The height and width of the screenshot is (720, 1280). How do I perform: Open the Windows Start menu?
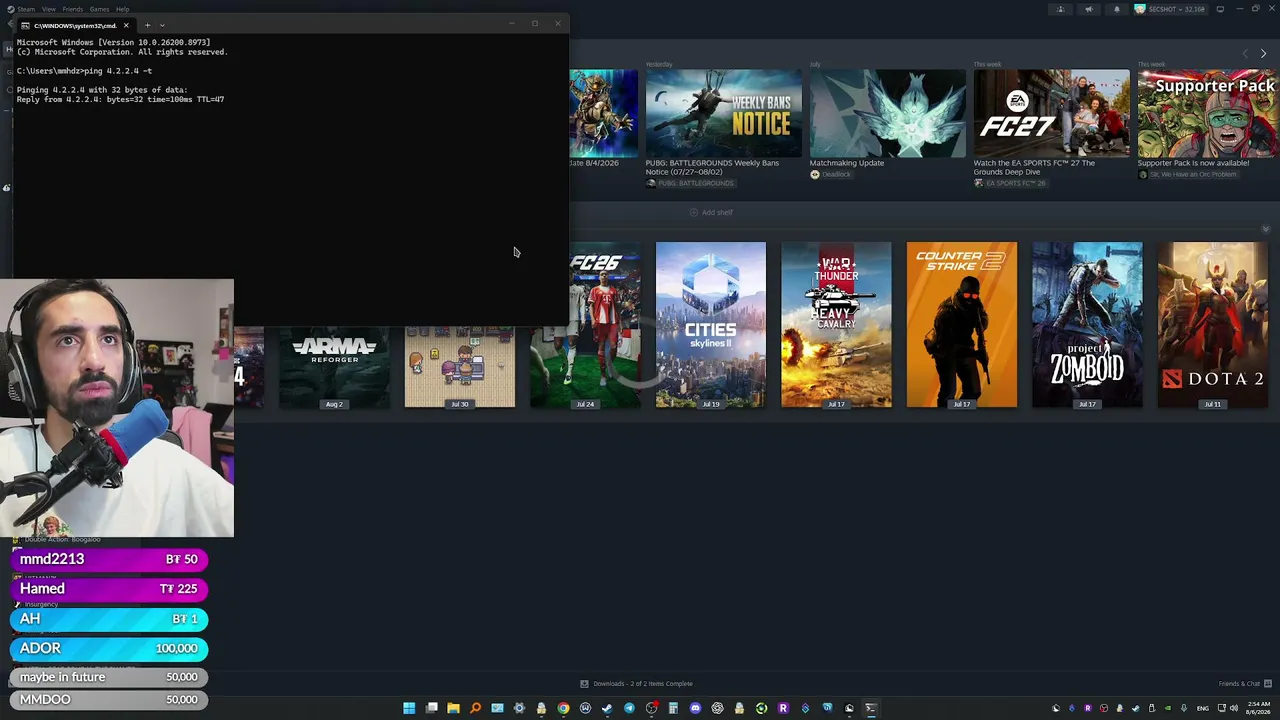click(x=409, y=708)
